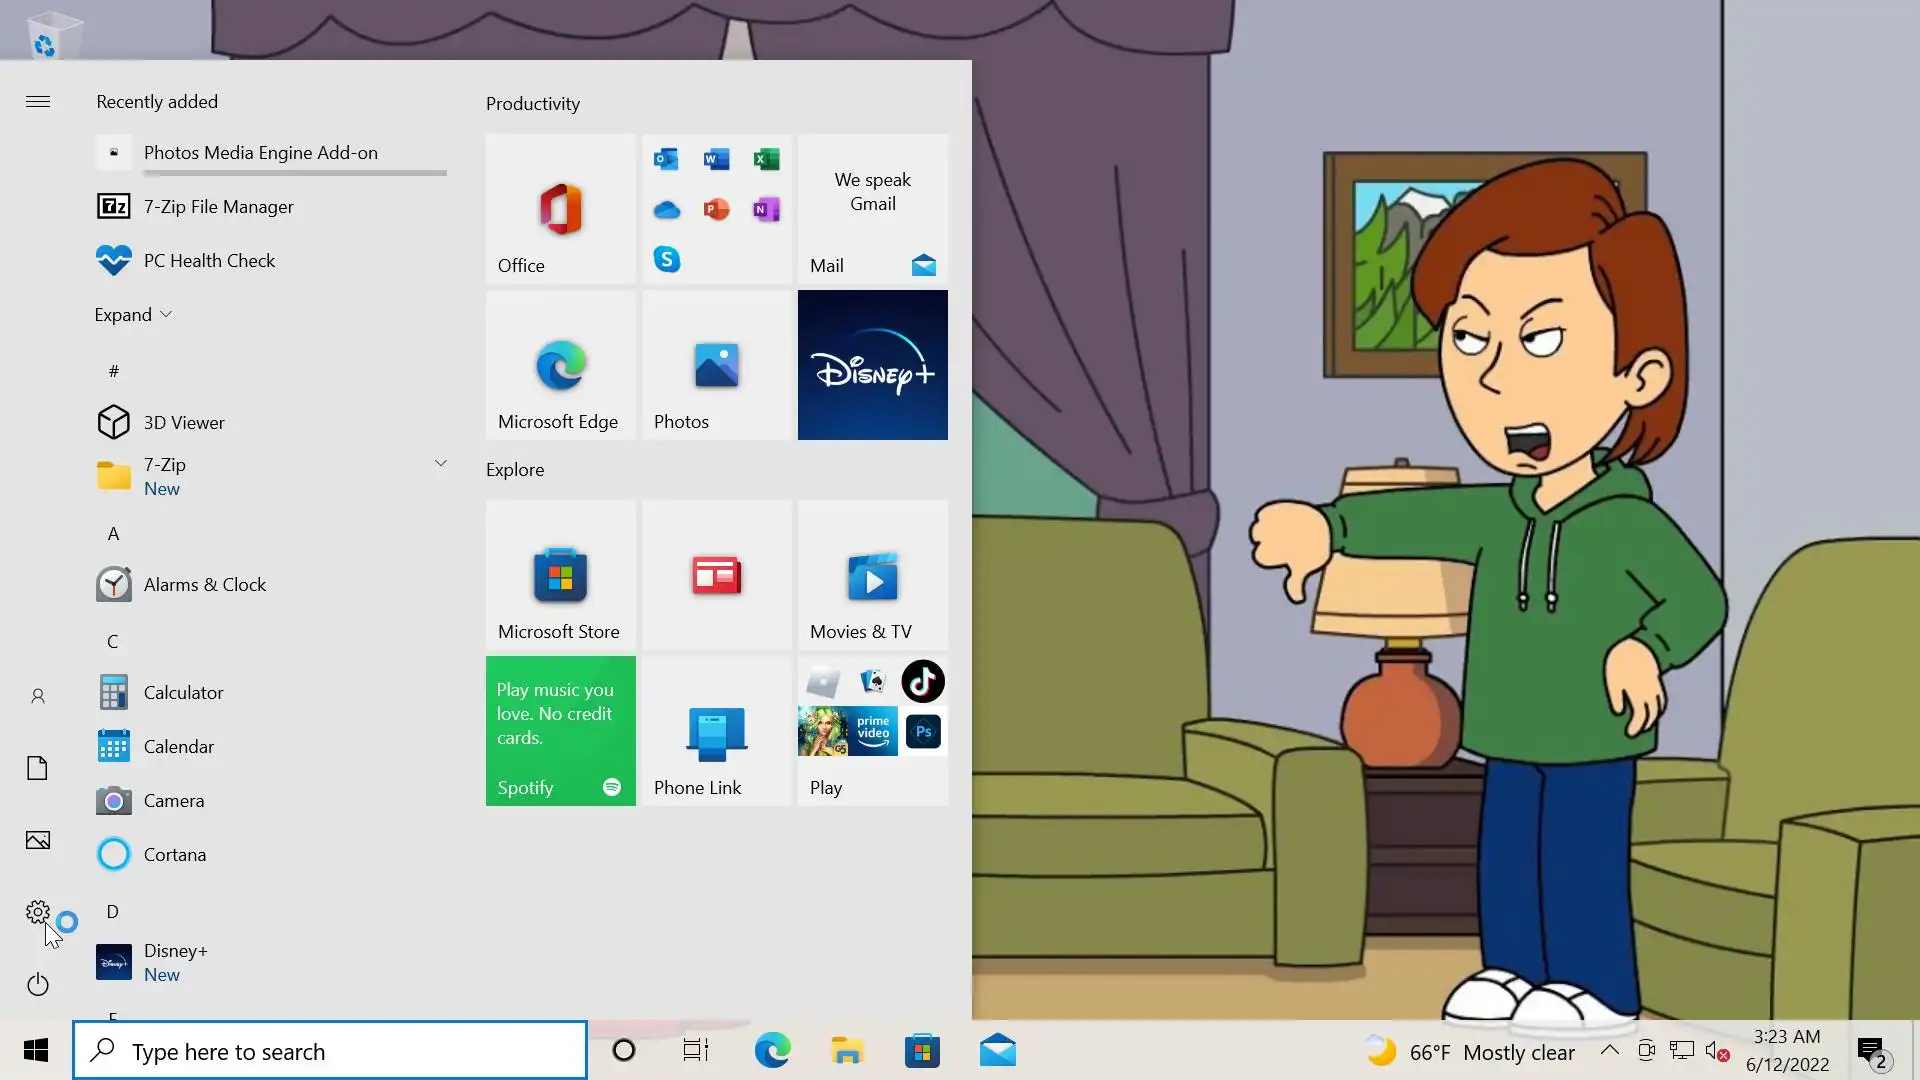The height and width of the screenshot is (1080, 1920).
Task: Click Photos Media Engine install progress bar
Action: pyautogui.click(x=294, y=173)
